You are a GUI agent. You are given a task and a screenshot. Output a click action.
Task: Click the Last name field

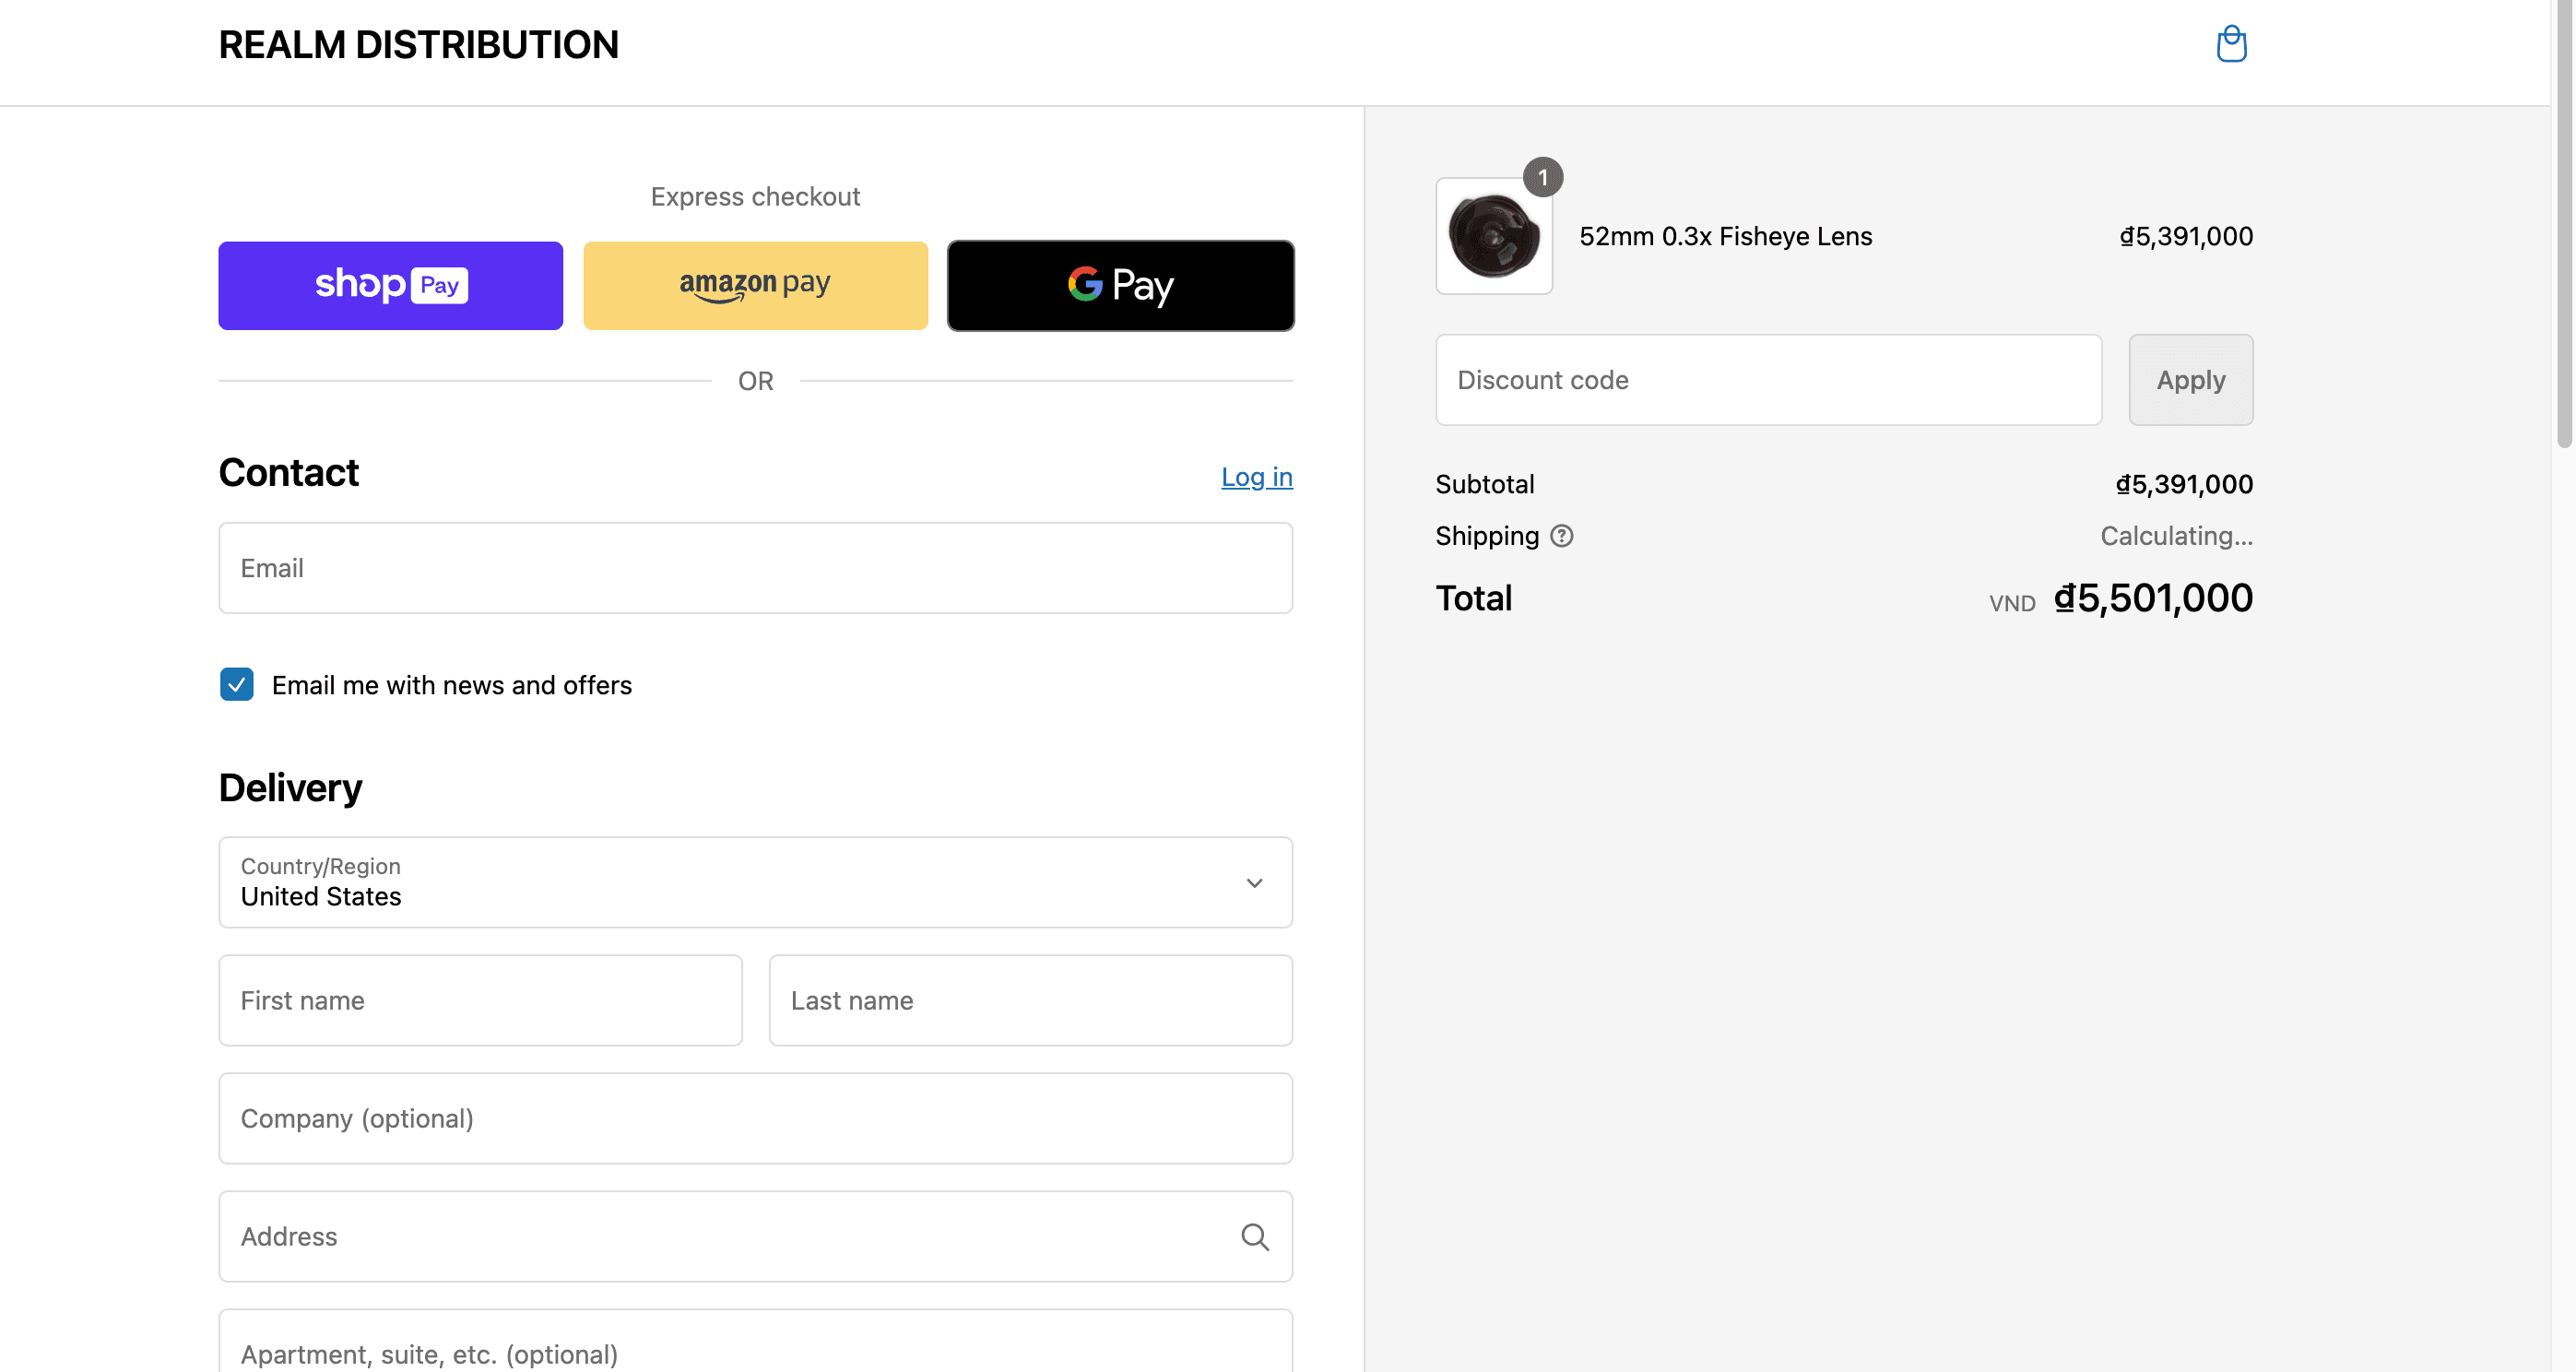tap(1030, 1000)
